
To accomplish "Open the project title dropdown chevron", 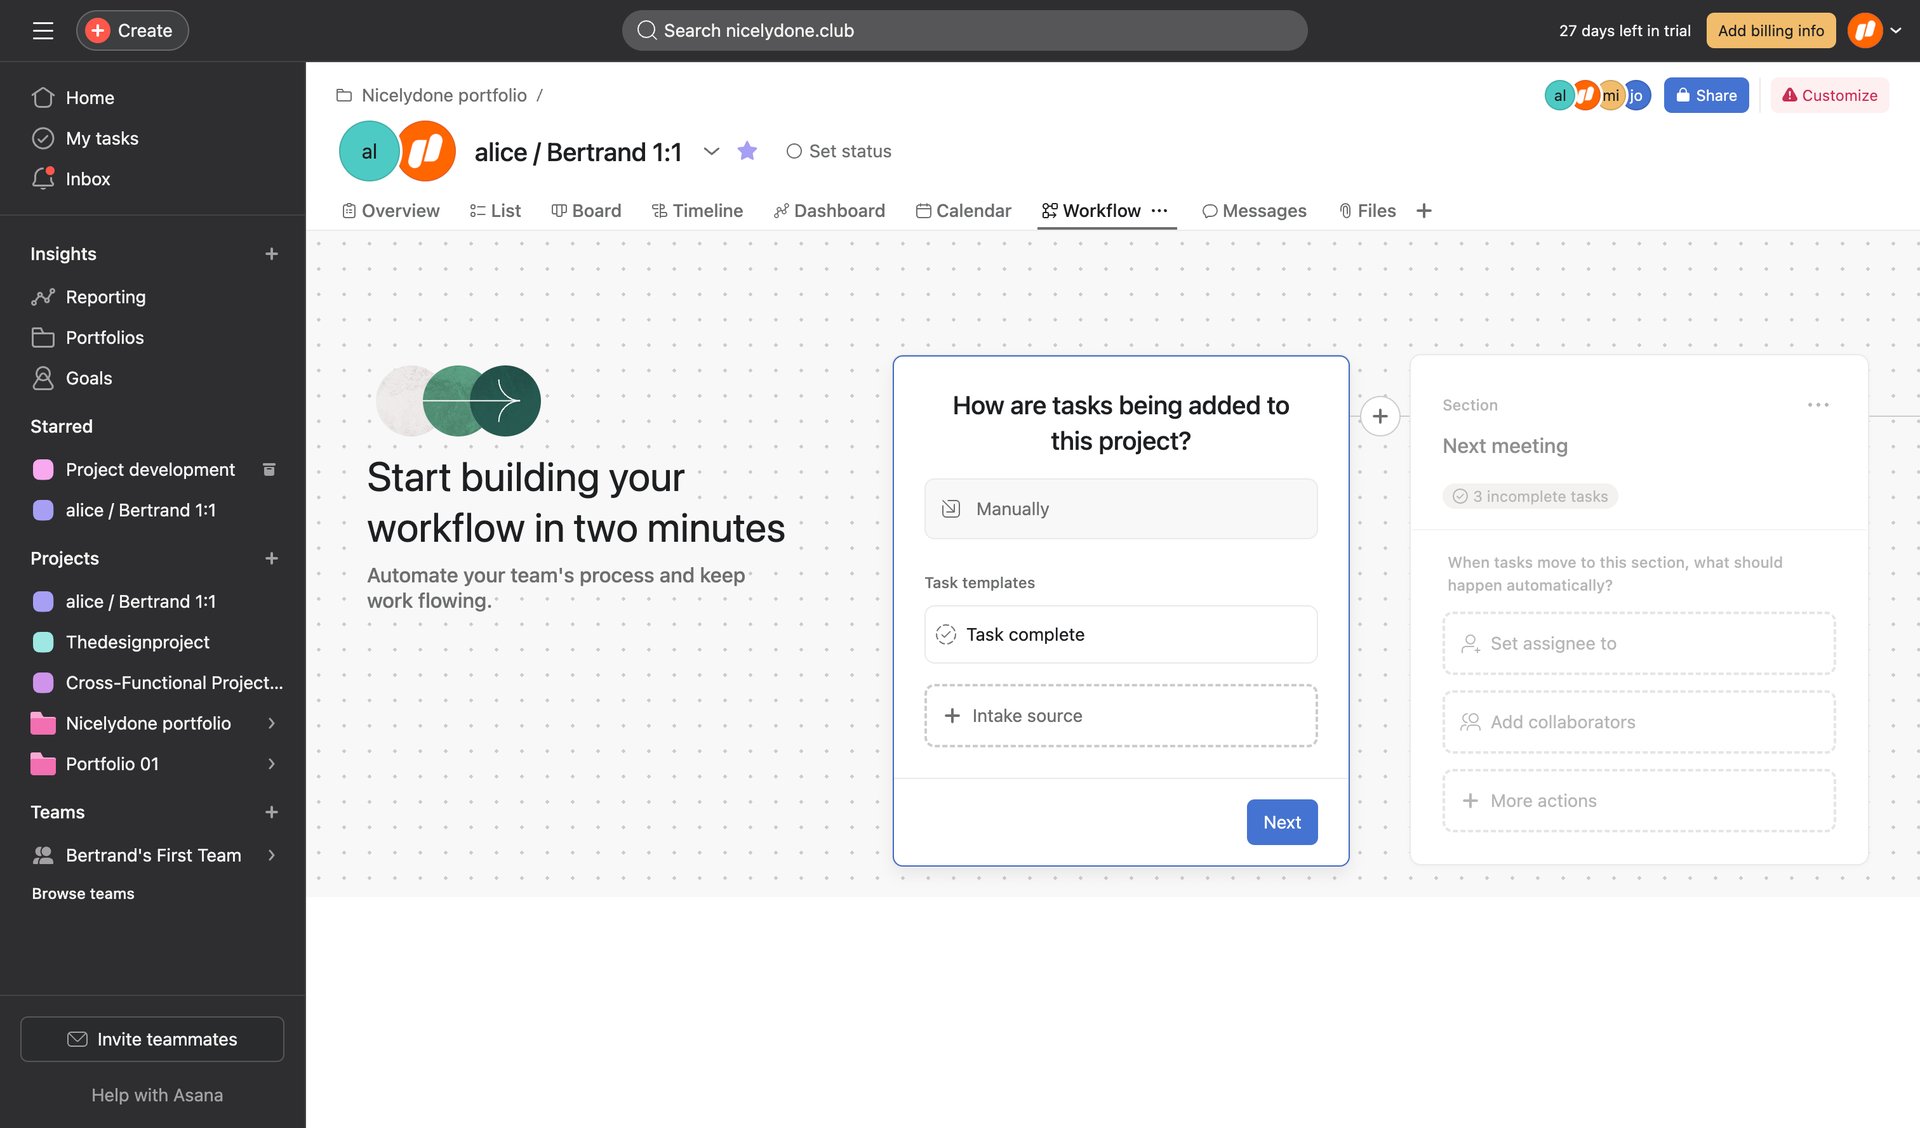I will tap(711, 152).
